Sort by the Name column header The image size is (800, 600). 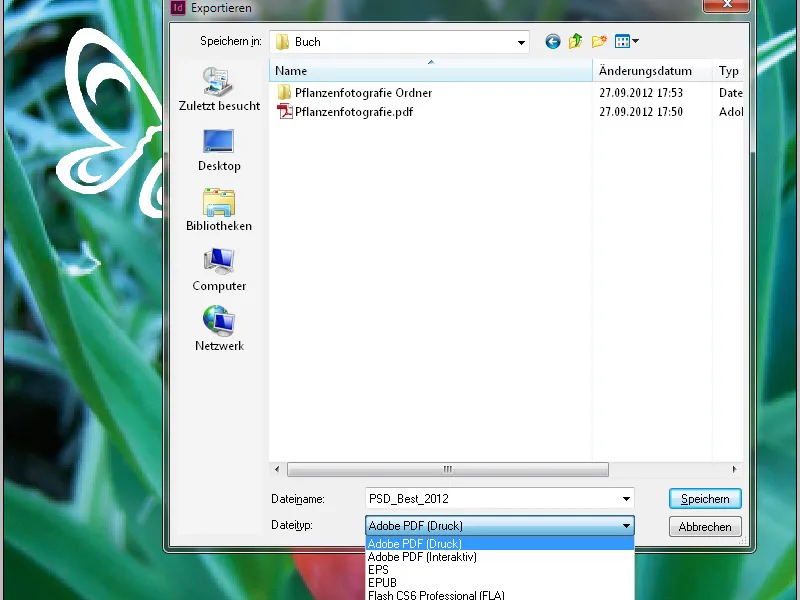(431, 70)
